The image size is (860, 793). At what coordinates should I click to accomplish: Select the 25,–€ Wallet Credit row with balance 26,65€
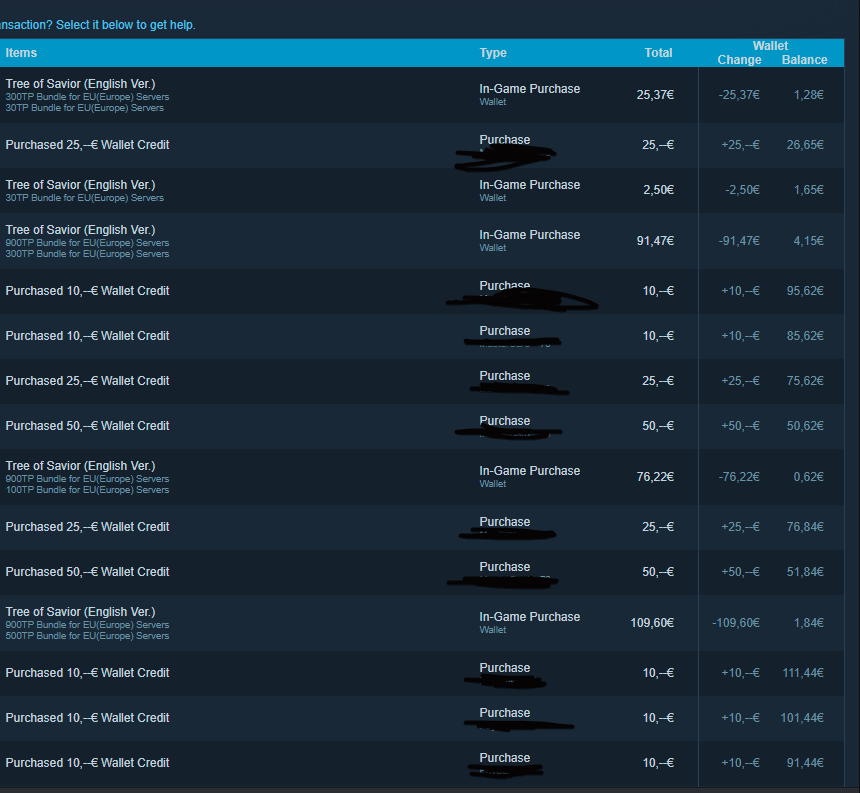tap(422, 145)
